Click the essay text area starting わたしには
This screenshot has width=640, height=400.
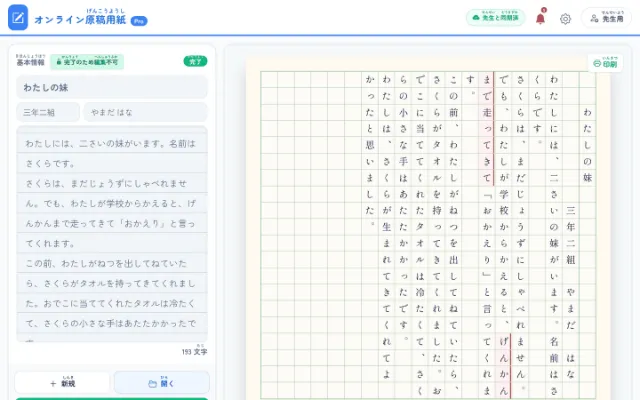[x=112, y=234]
